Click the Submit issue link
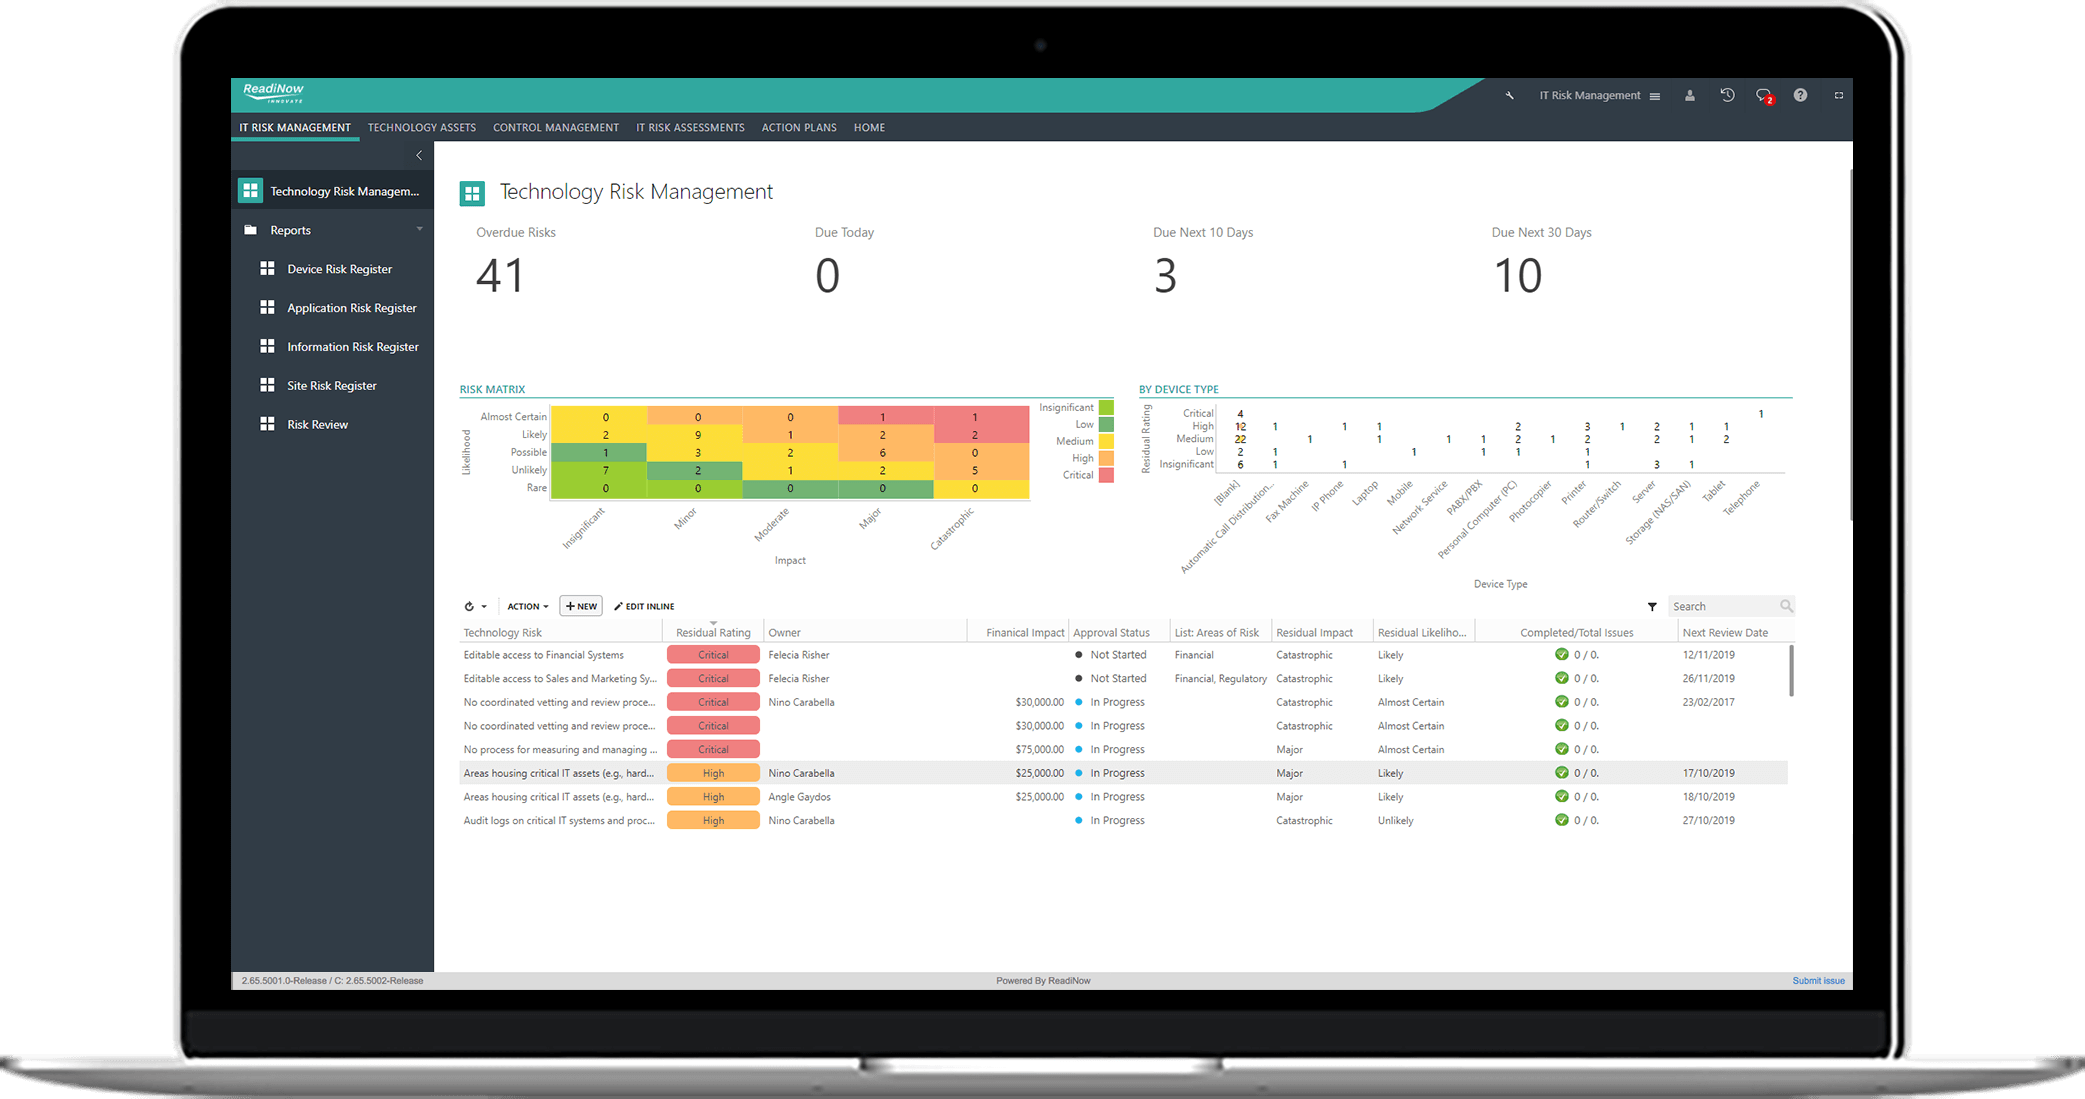Screen dimensions: 2085x1099 [1818, 981]
